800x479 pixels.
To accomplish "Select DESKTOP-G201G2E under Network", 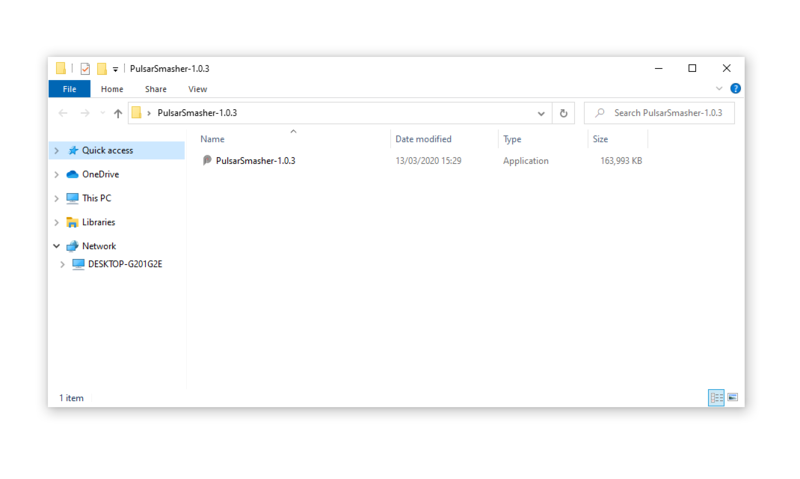I will click(125, 264).
